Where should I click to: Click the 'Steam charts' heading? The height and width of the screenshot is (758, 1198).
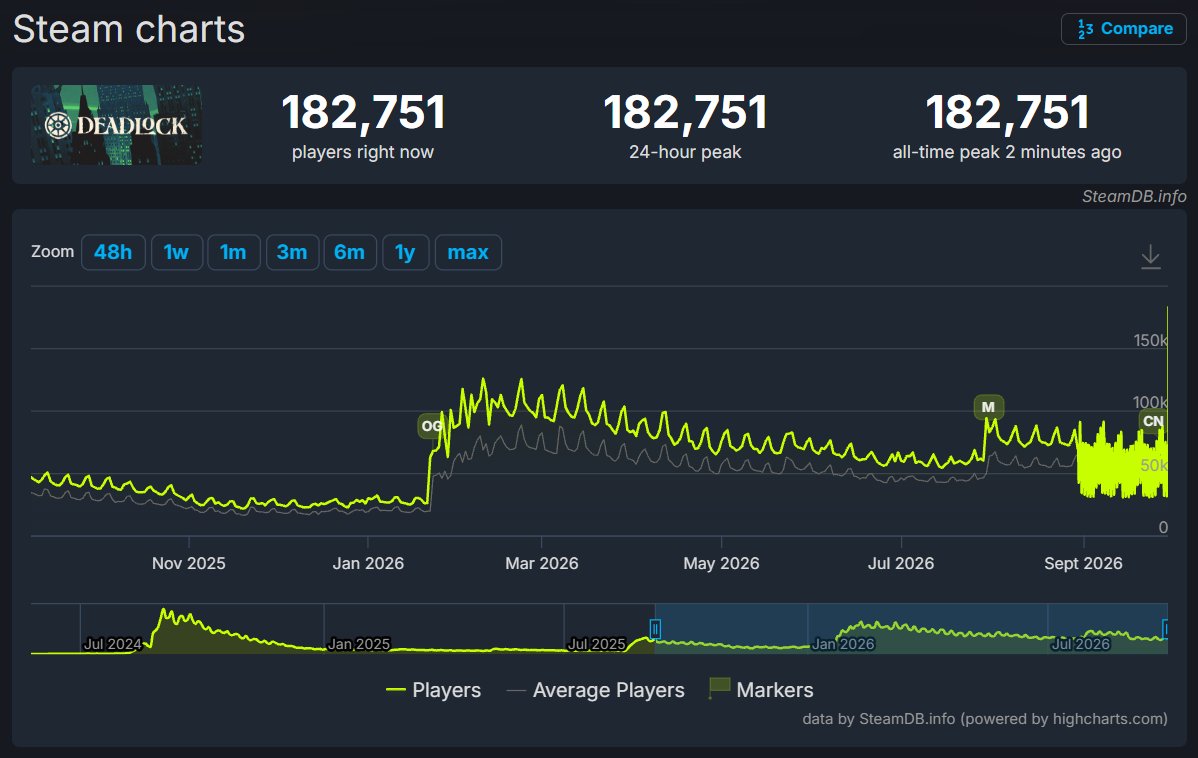[x=129, y=30]
